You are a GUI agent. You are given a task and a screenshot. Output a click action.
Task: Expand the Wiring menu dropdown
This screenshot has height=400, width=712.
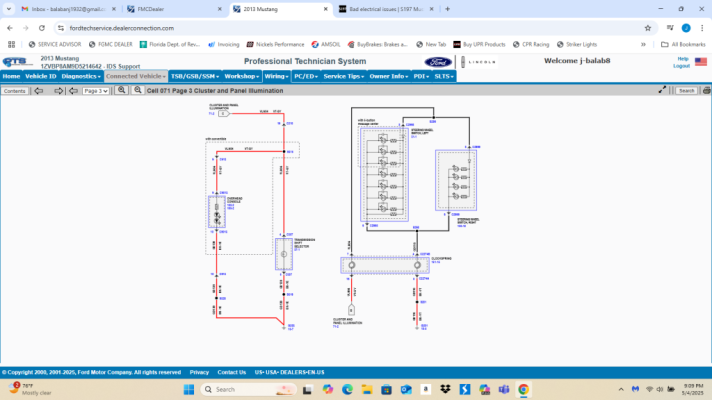point(276,76)
